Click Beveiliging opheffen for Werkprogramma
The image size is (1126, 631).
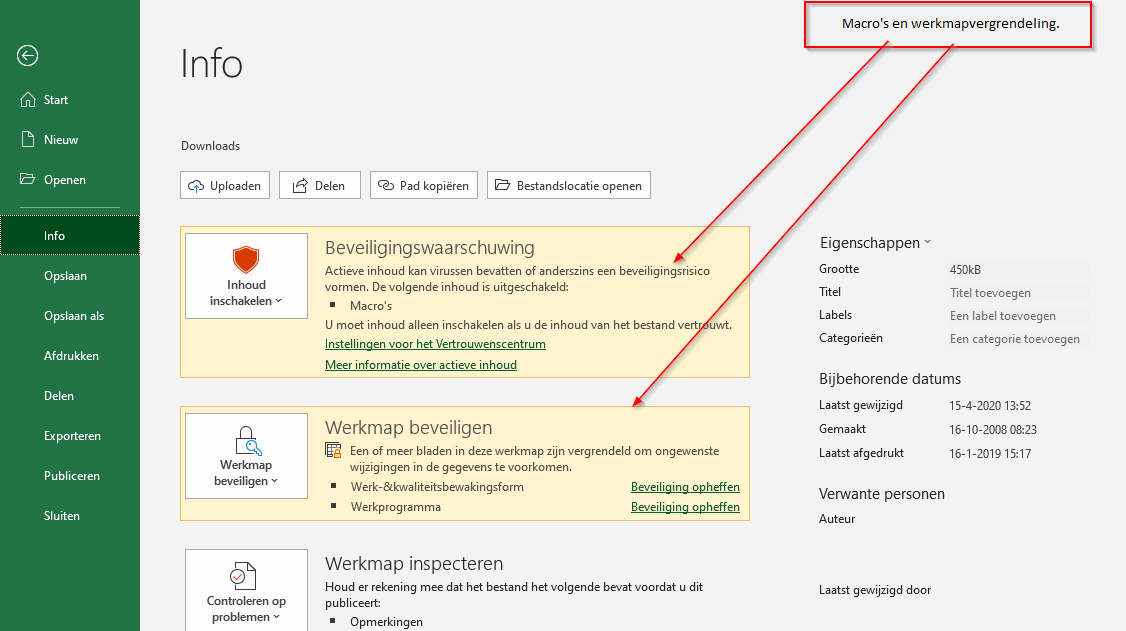[685, 507]
